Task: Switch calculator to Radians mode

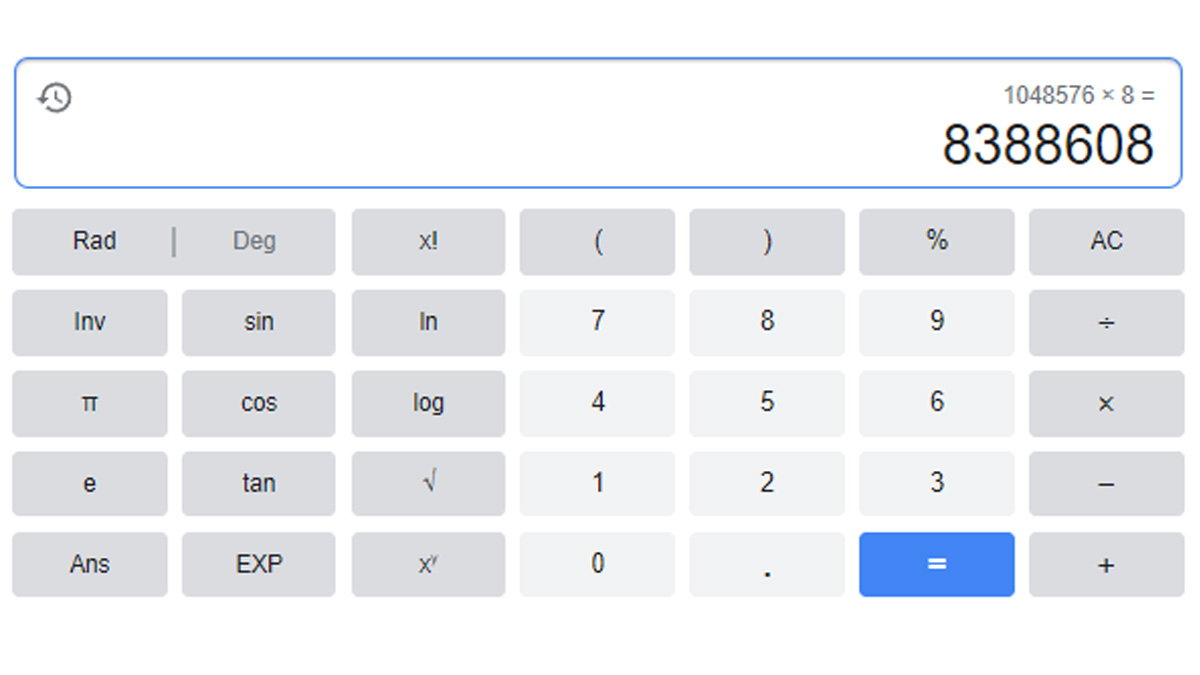Action: (x=97, y=241)
